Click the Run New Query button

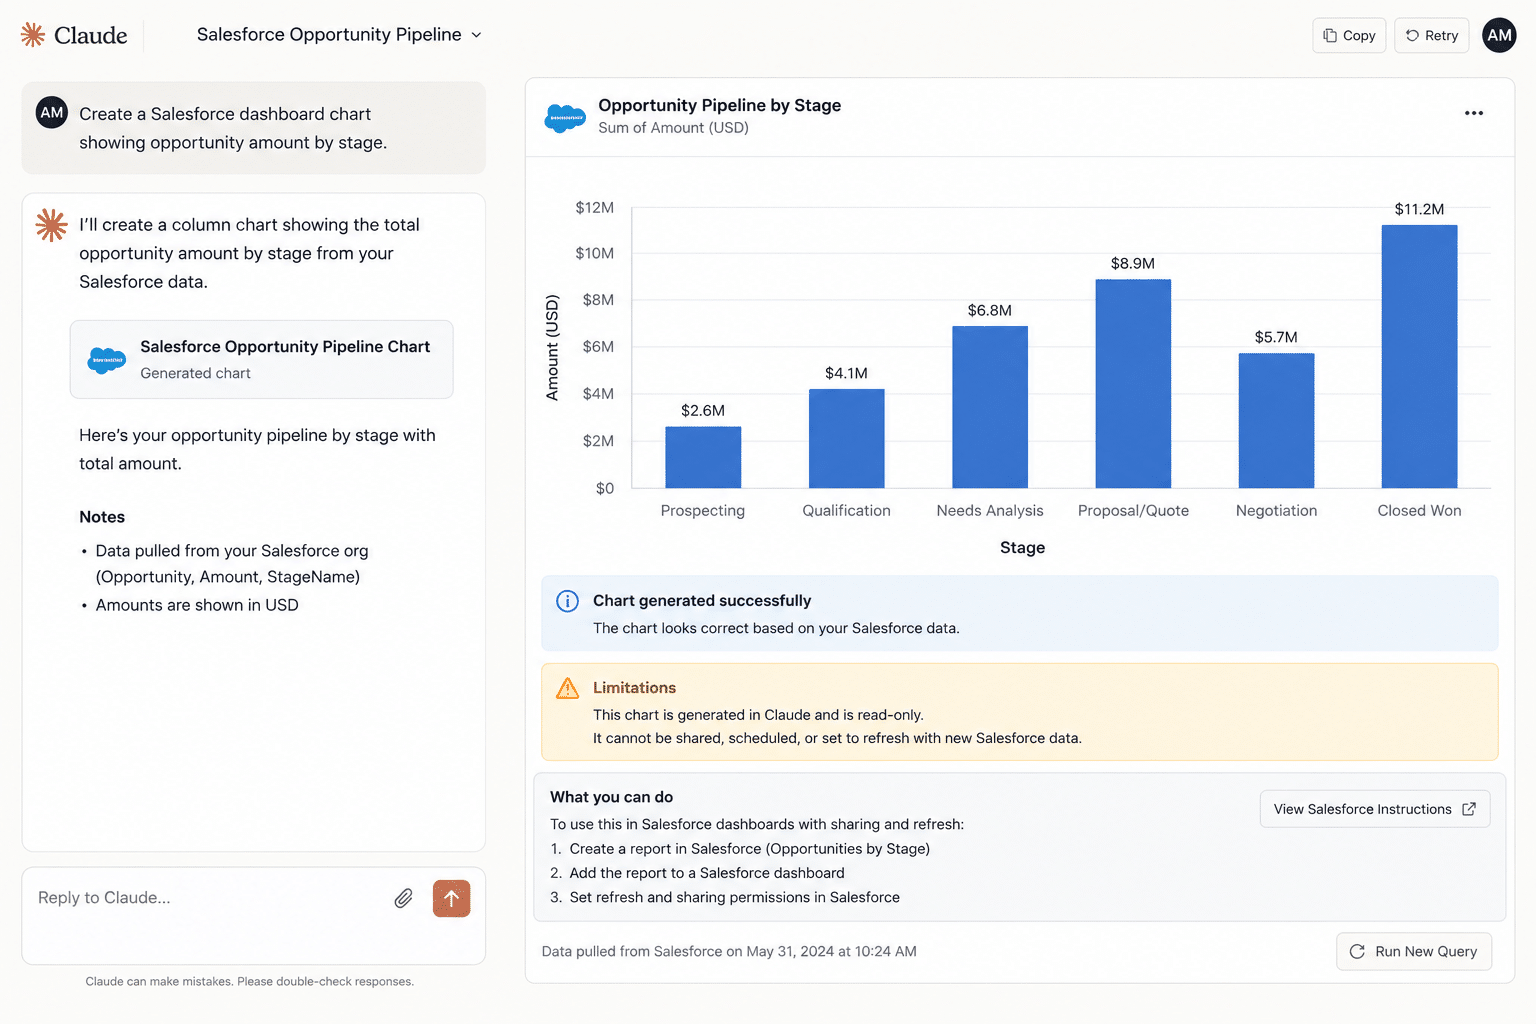[x=1414, y=951]
